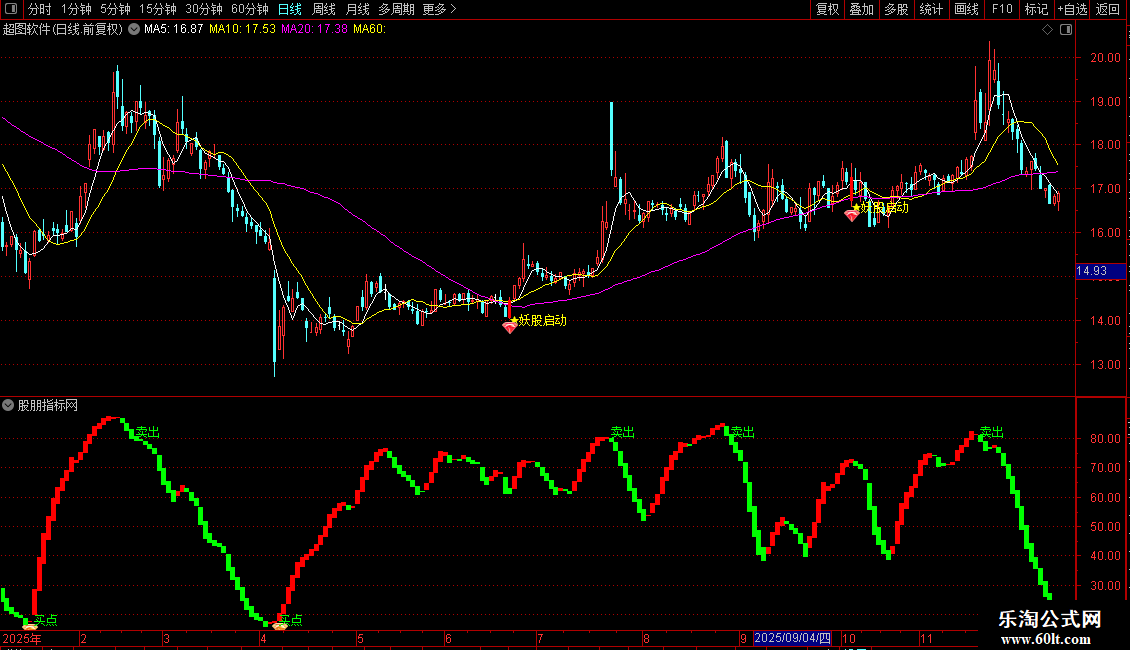Screen dimensions: 1130x650
Task: Click the 卖出 label near August
Action: (x=623, y=432)
